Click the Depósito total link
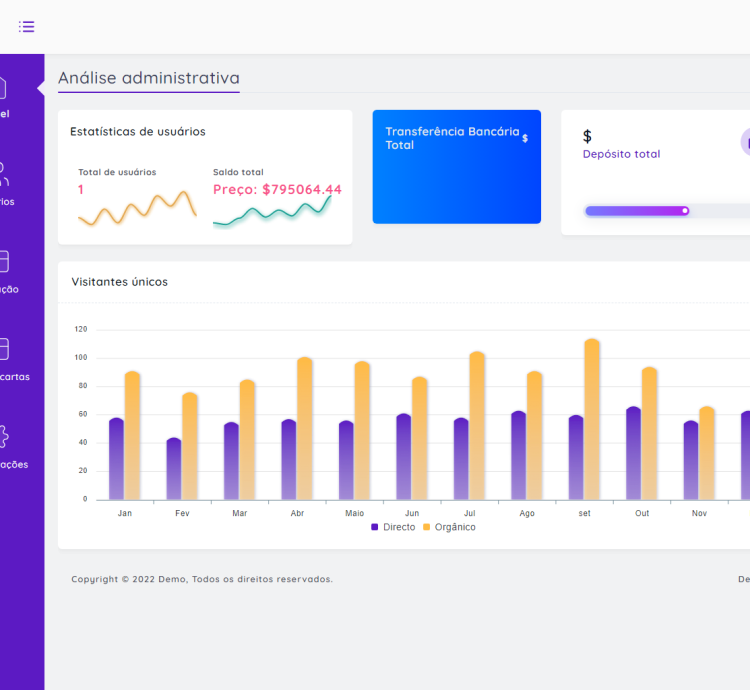This screenshot has width=750, height=690. [x=621, y=154]
